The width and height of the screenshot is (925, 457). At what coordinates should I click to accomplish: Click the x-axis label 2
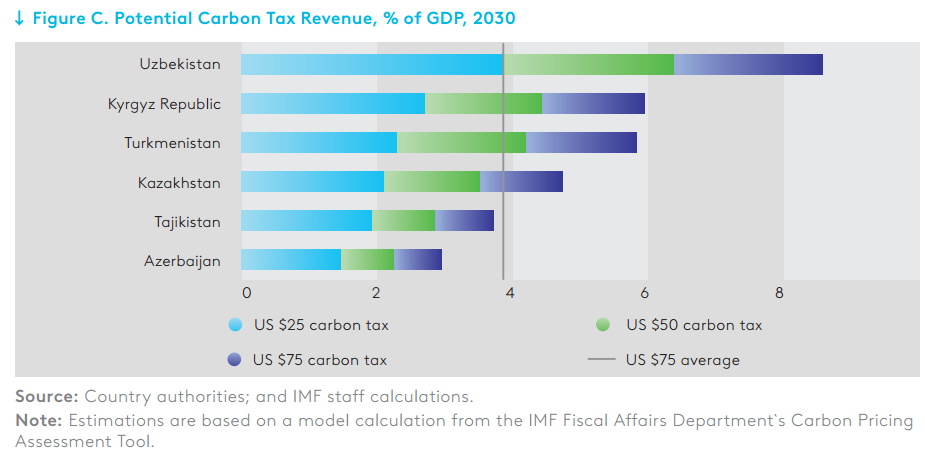point(376,293)
